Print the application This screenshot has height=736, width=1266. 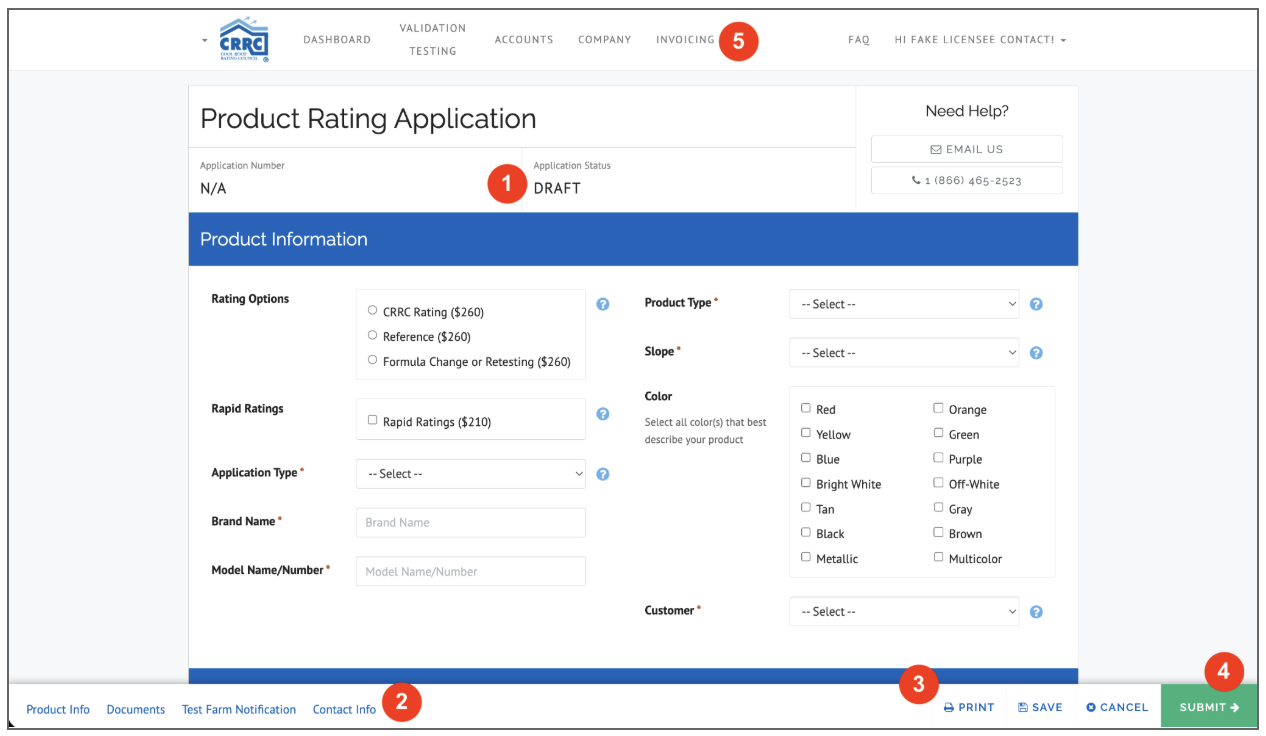969,707
